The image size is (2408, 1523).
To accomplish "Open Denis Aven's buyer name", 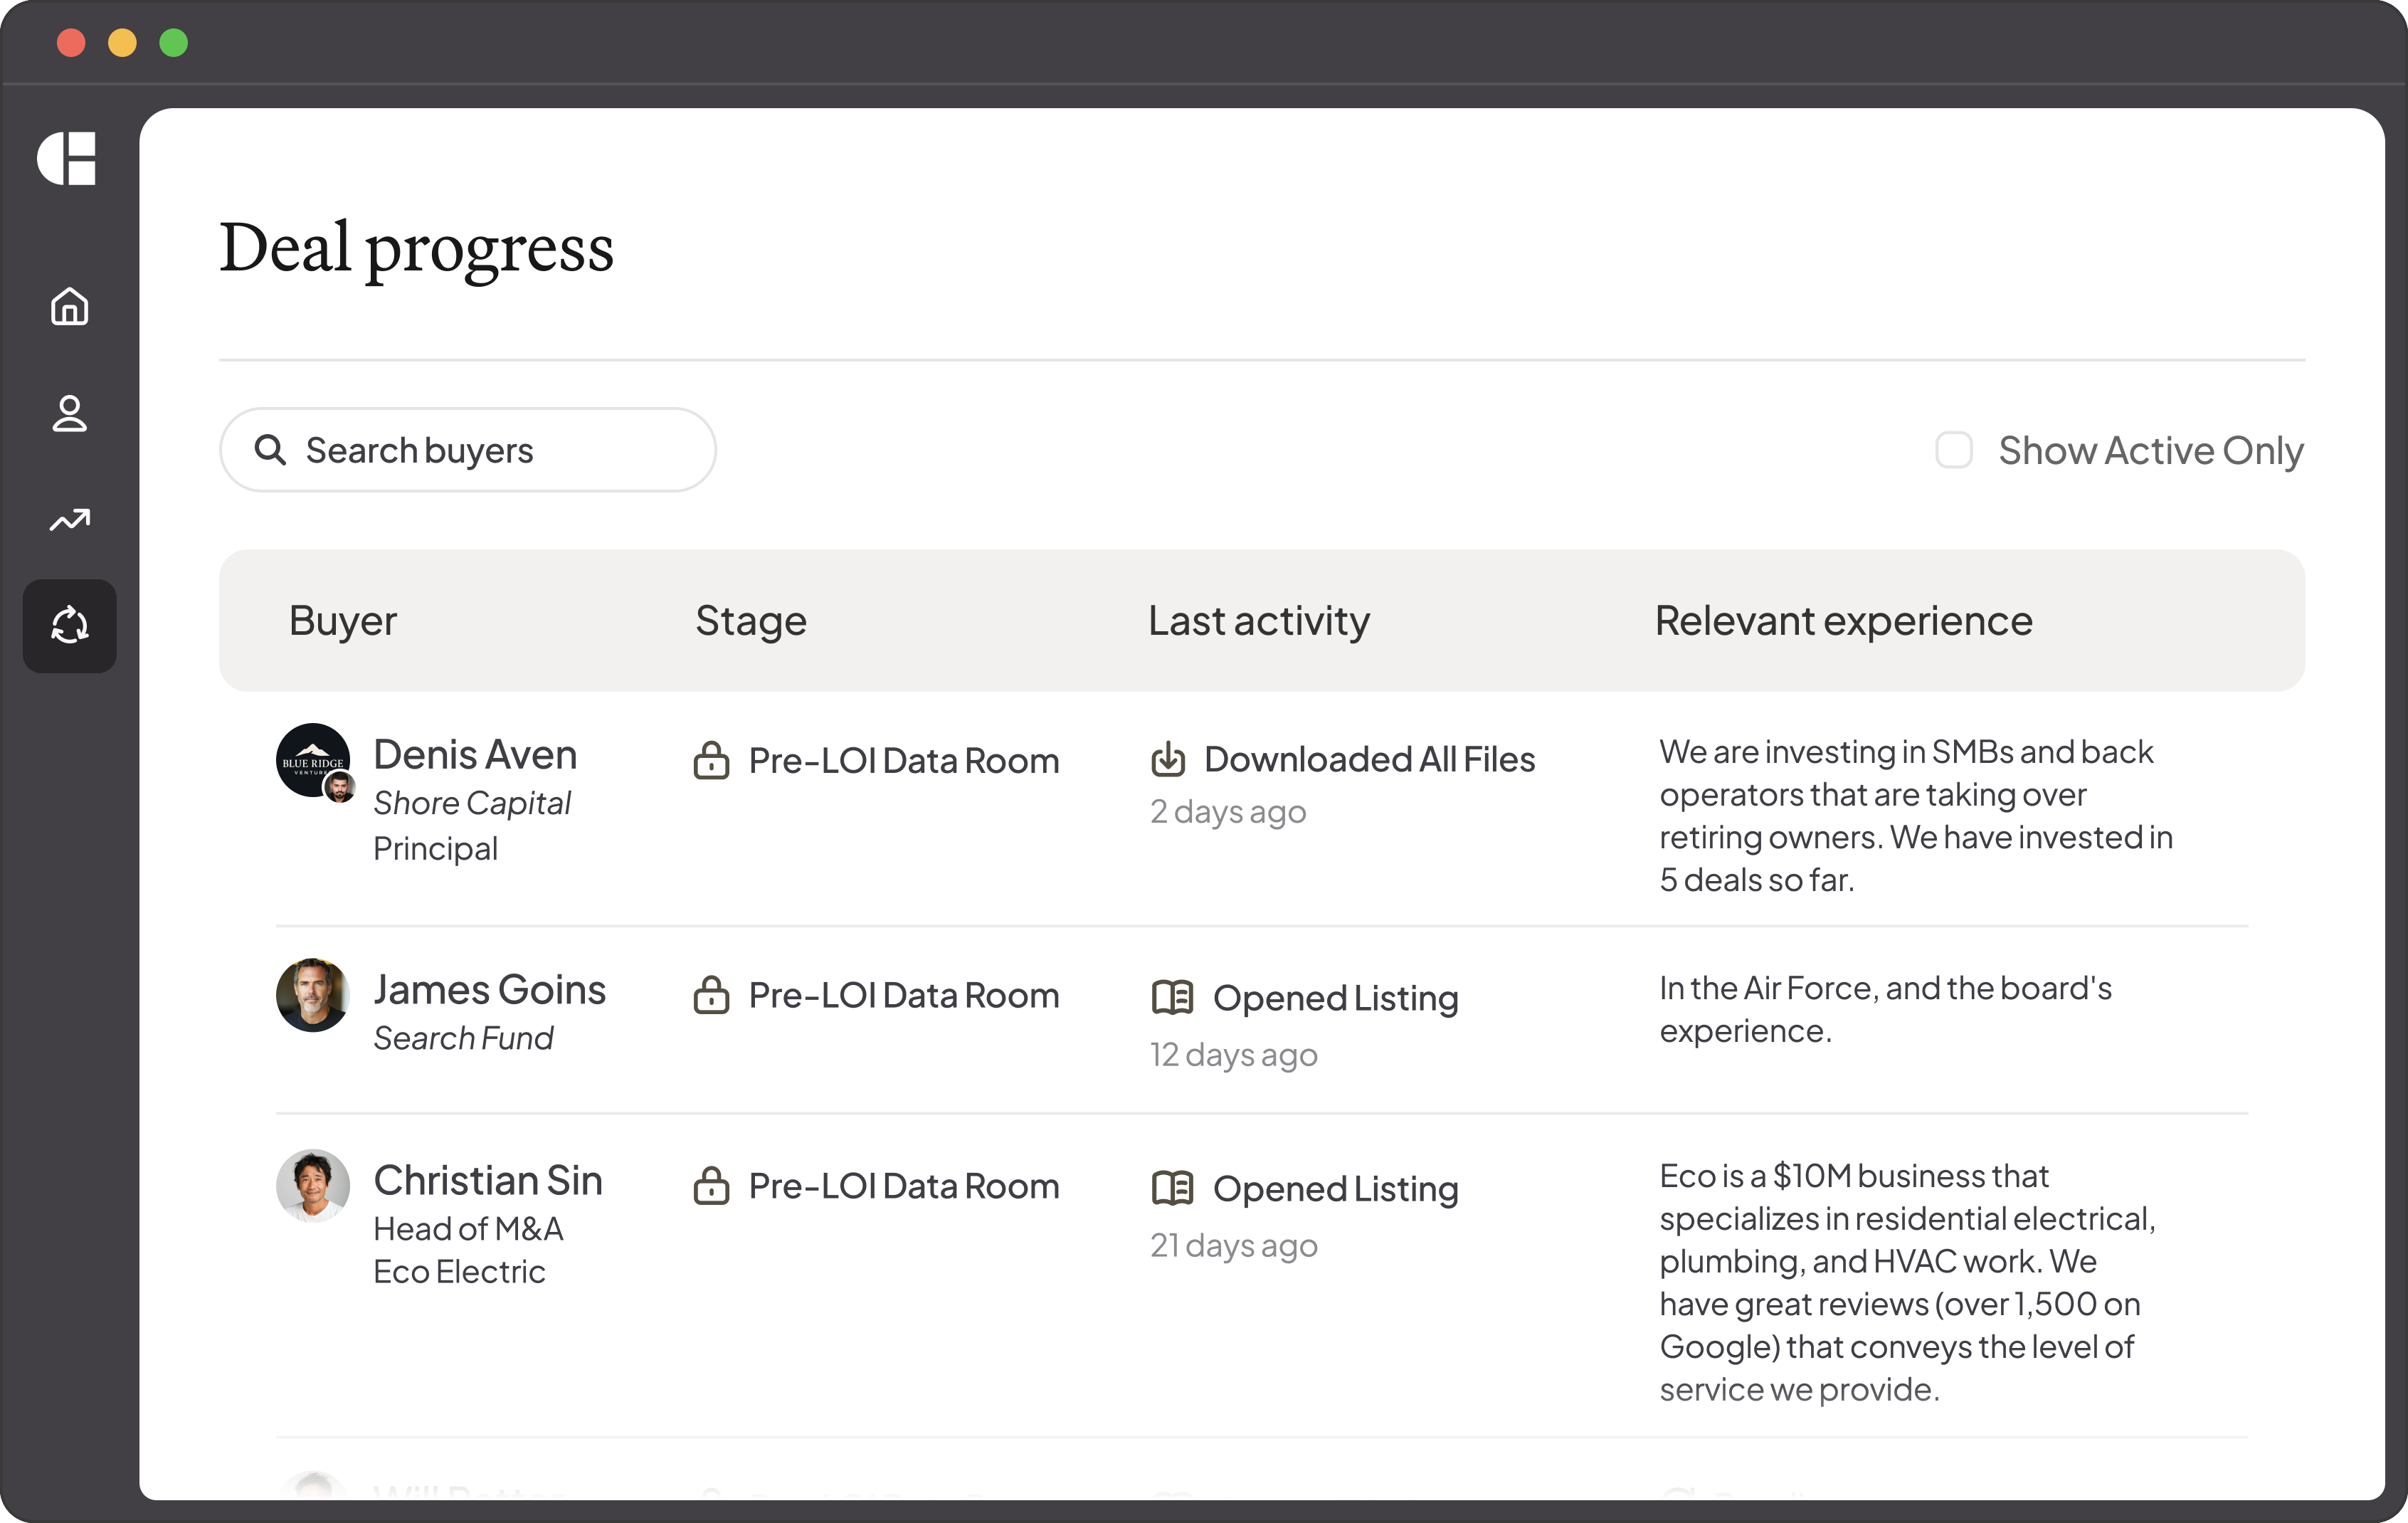I will coord(475,755).
